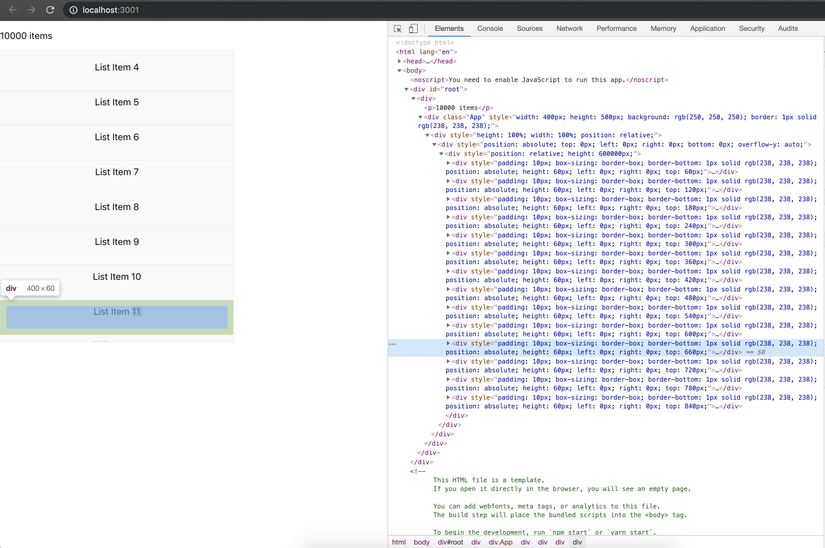The height and width of the screenshot is (548, 825).
Task: Collapse the div id root node
Action: 407,89
